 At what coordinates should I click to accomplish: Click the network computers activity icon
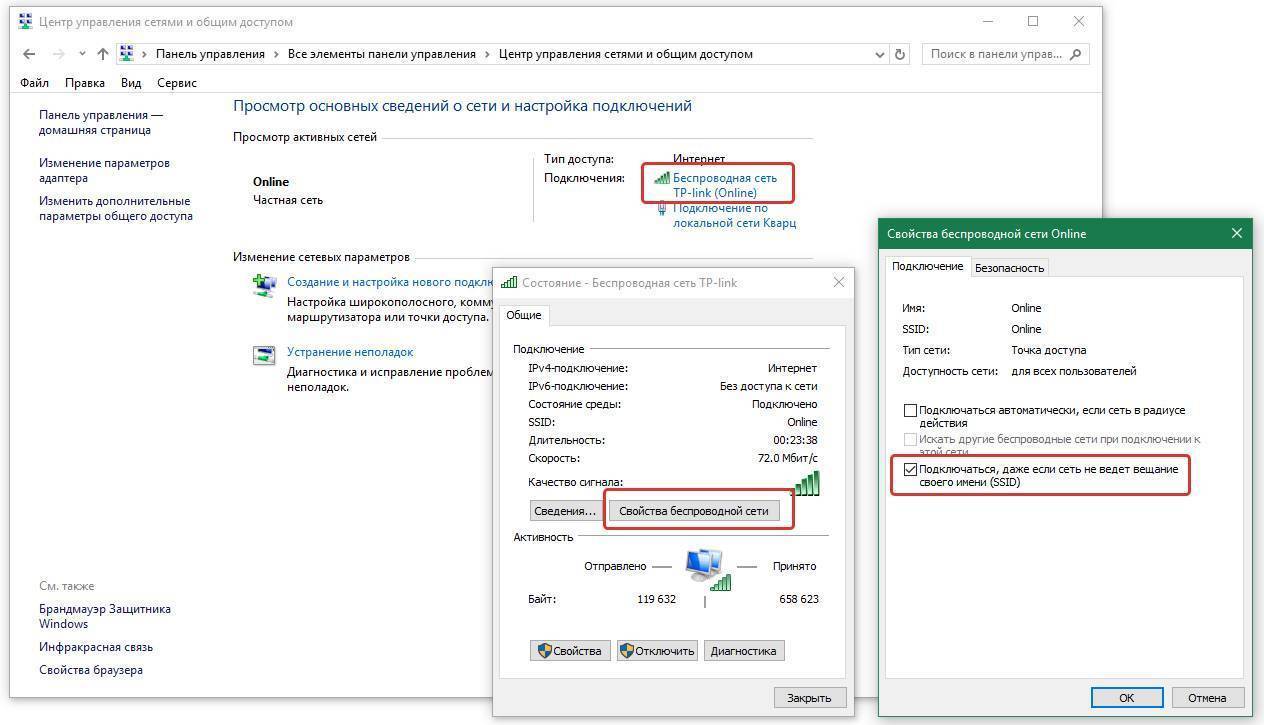click(x=708, y=568)
